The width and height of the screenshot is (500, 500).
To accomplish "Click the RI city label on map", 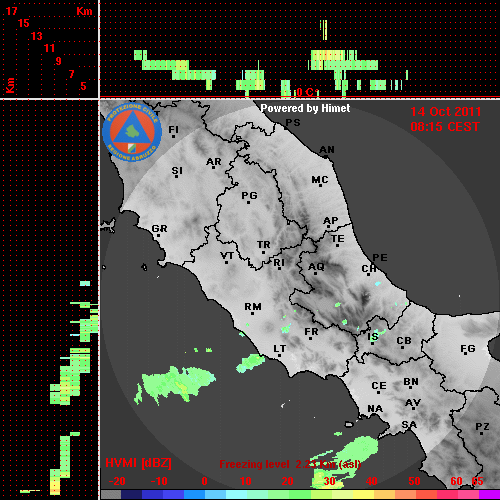I will click(279, 262).
